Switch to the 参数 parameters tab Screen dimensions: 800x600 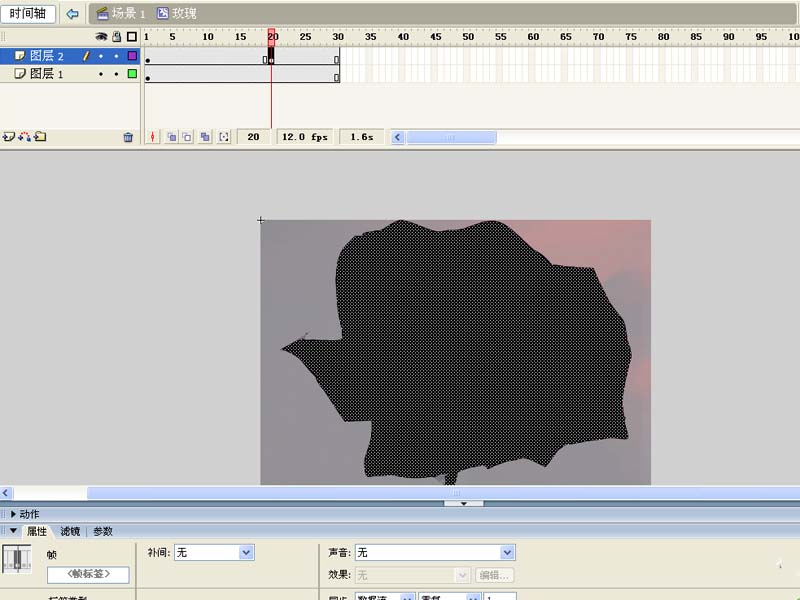pyautogui.click(x=103, y=531)
